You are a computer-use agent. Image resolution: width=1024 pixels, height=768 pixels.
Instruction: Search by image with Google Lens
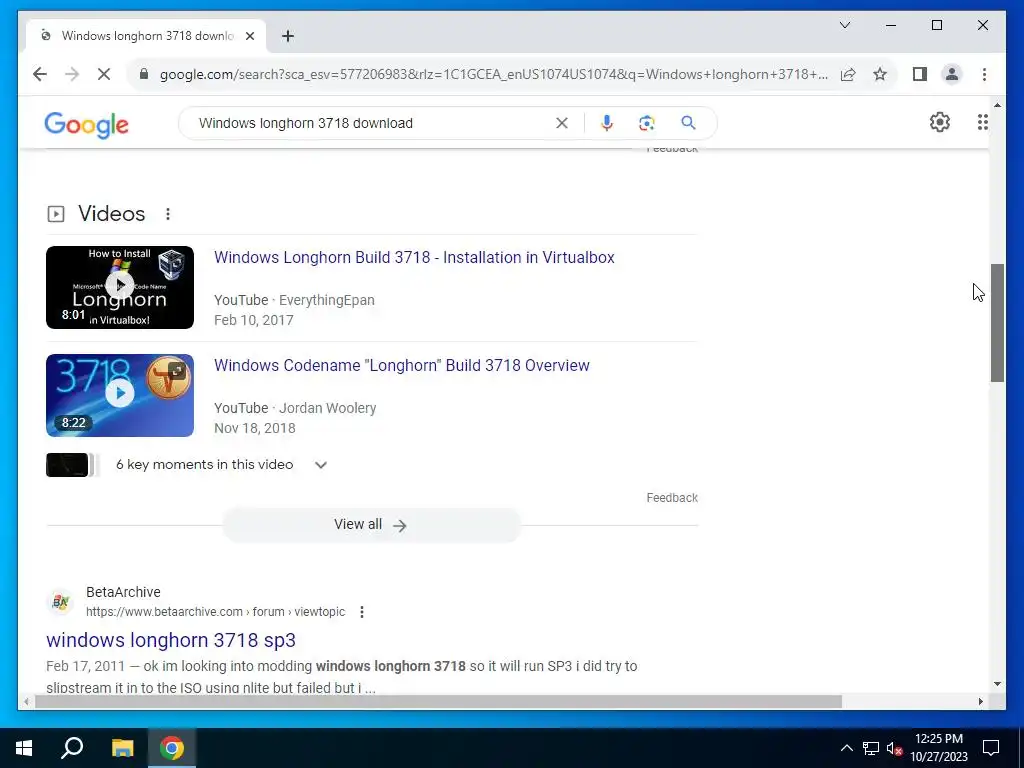coord(647,123)
